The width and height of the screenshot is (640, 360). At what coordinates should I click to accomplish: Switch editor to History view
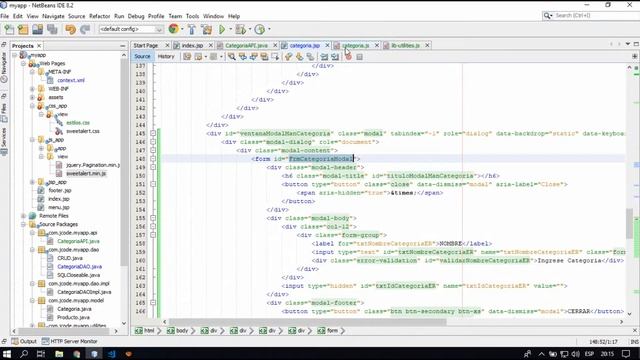point(166,57)
